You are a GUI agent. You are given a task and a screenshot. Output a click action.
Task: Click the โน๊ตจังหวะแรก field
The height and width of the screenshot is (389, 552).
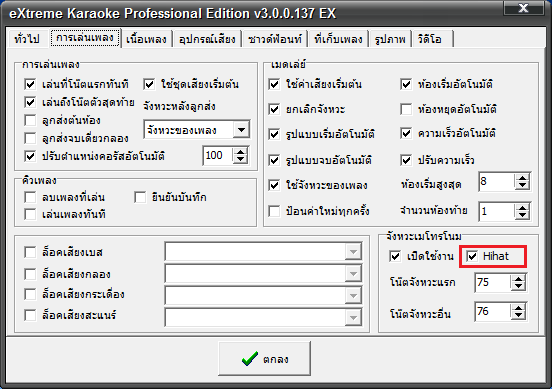click(493, 282)
